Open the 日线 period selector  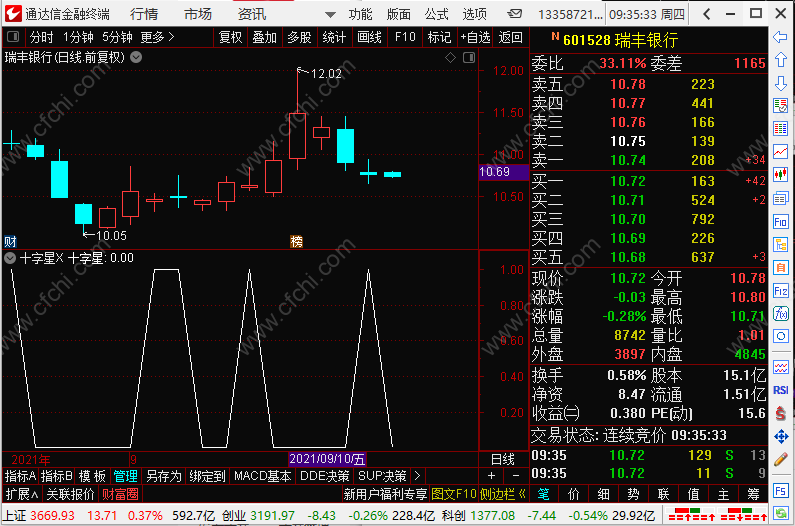[x=503, y=460]
